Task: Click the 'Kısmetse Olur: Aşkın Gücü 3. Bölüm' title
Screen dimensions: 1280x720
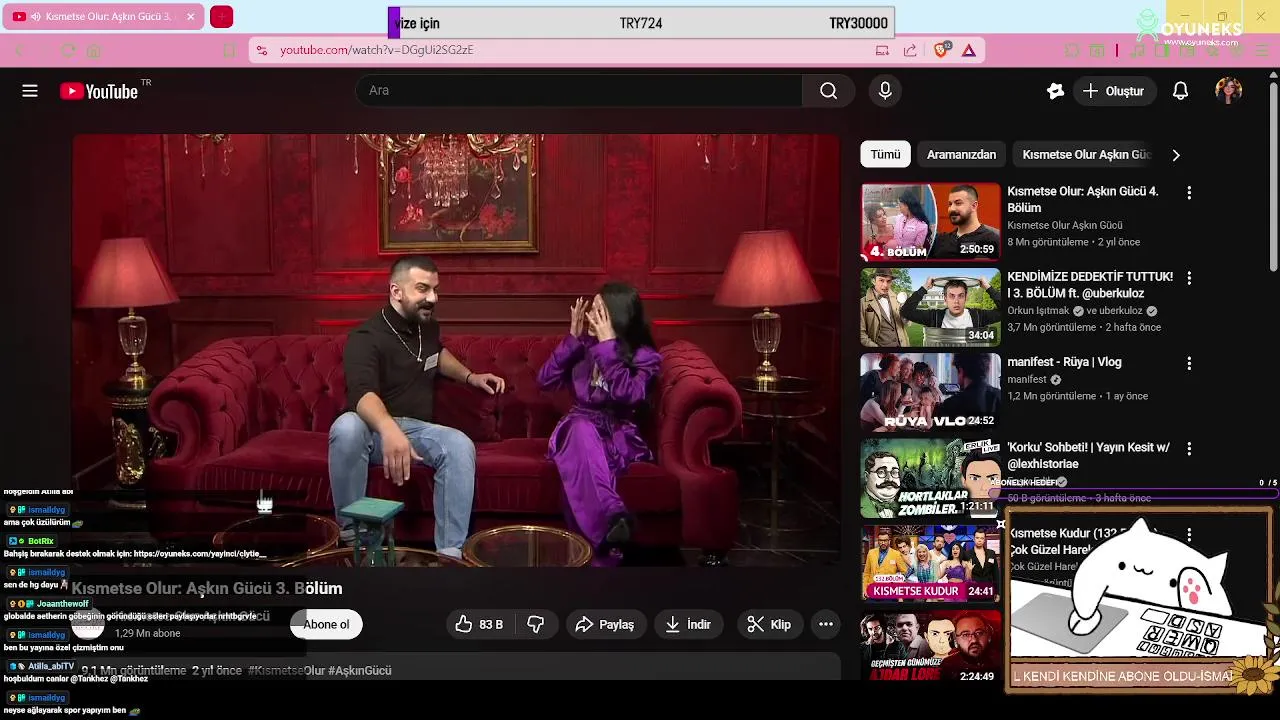Action: pyautogui.click(x=207, y=588)
